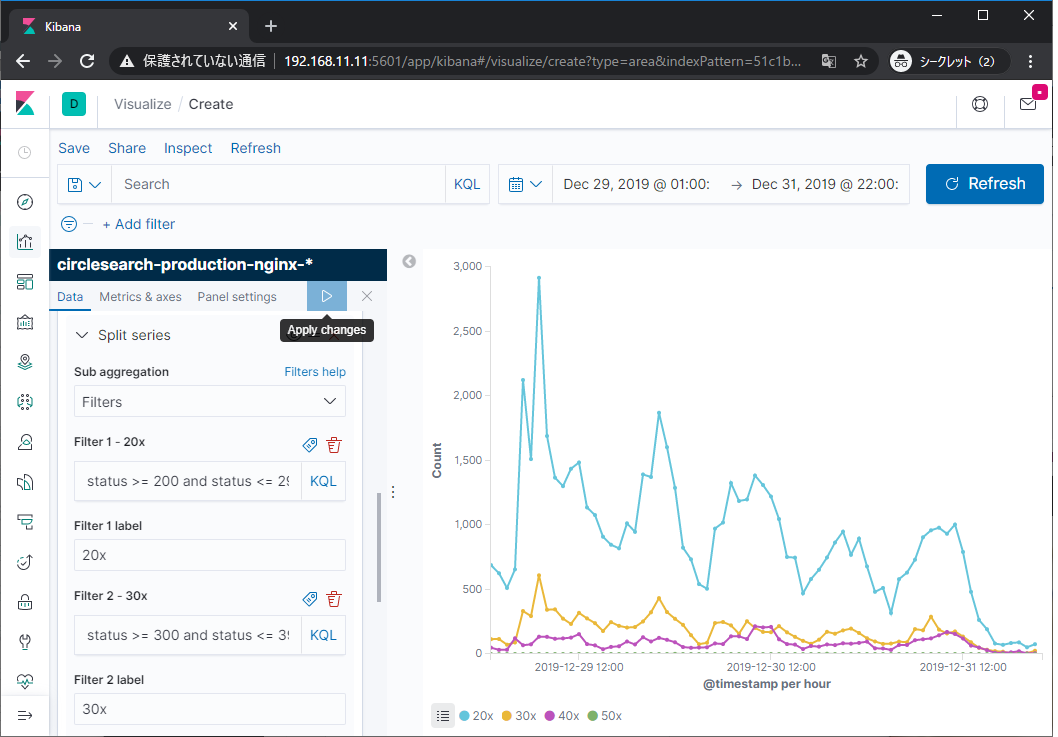Discard changes with the X icon

(367, 296)
